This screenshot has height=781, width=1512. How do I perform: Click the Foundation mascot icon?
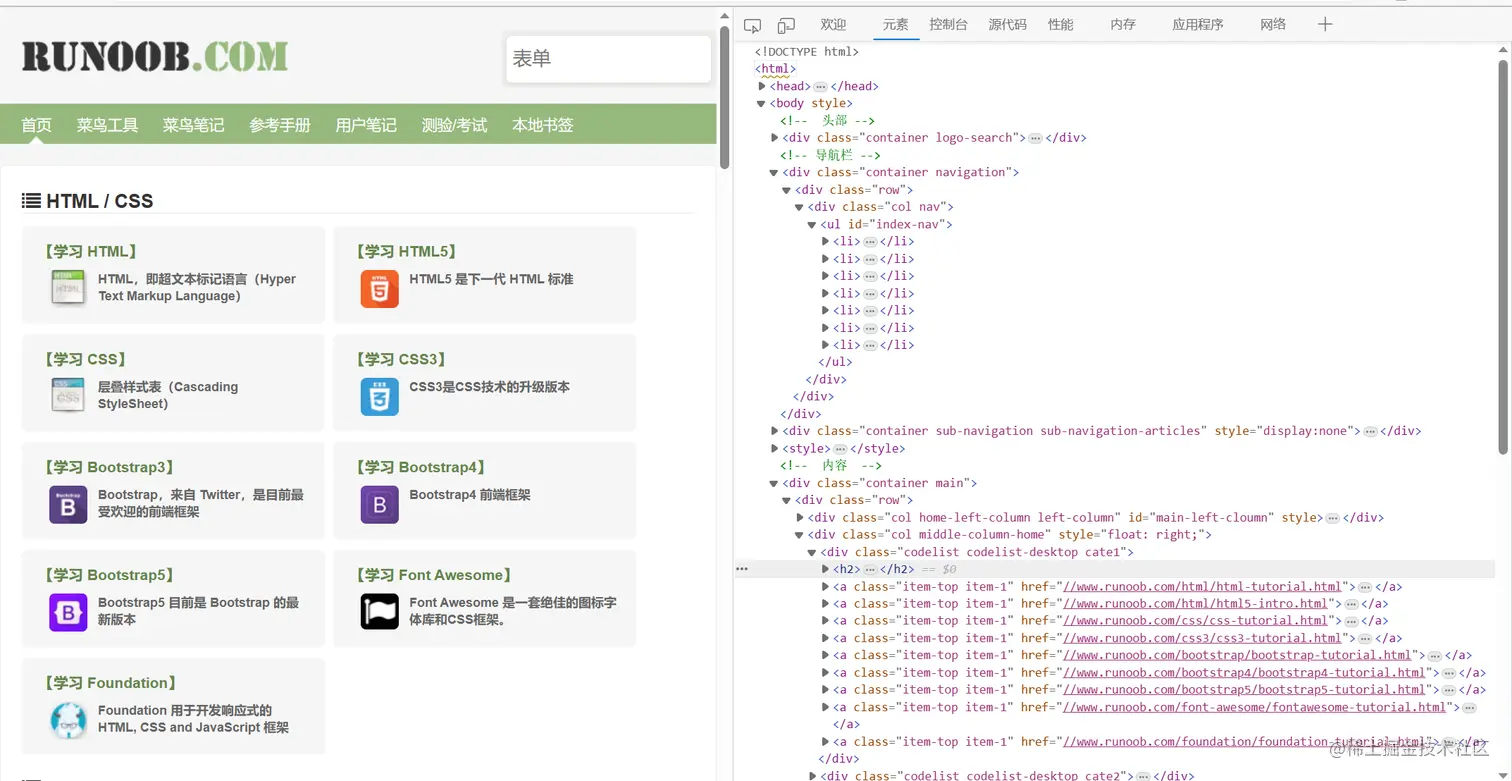[x=68, y=720]
